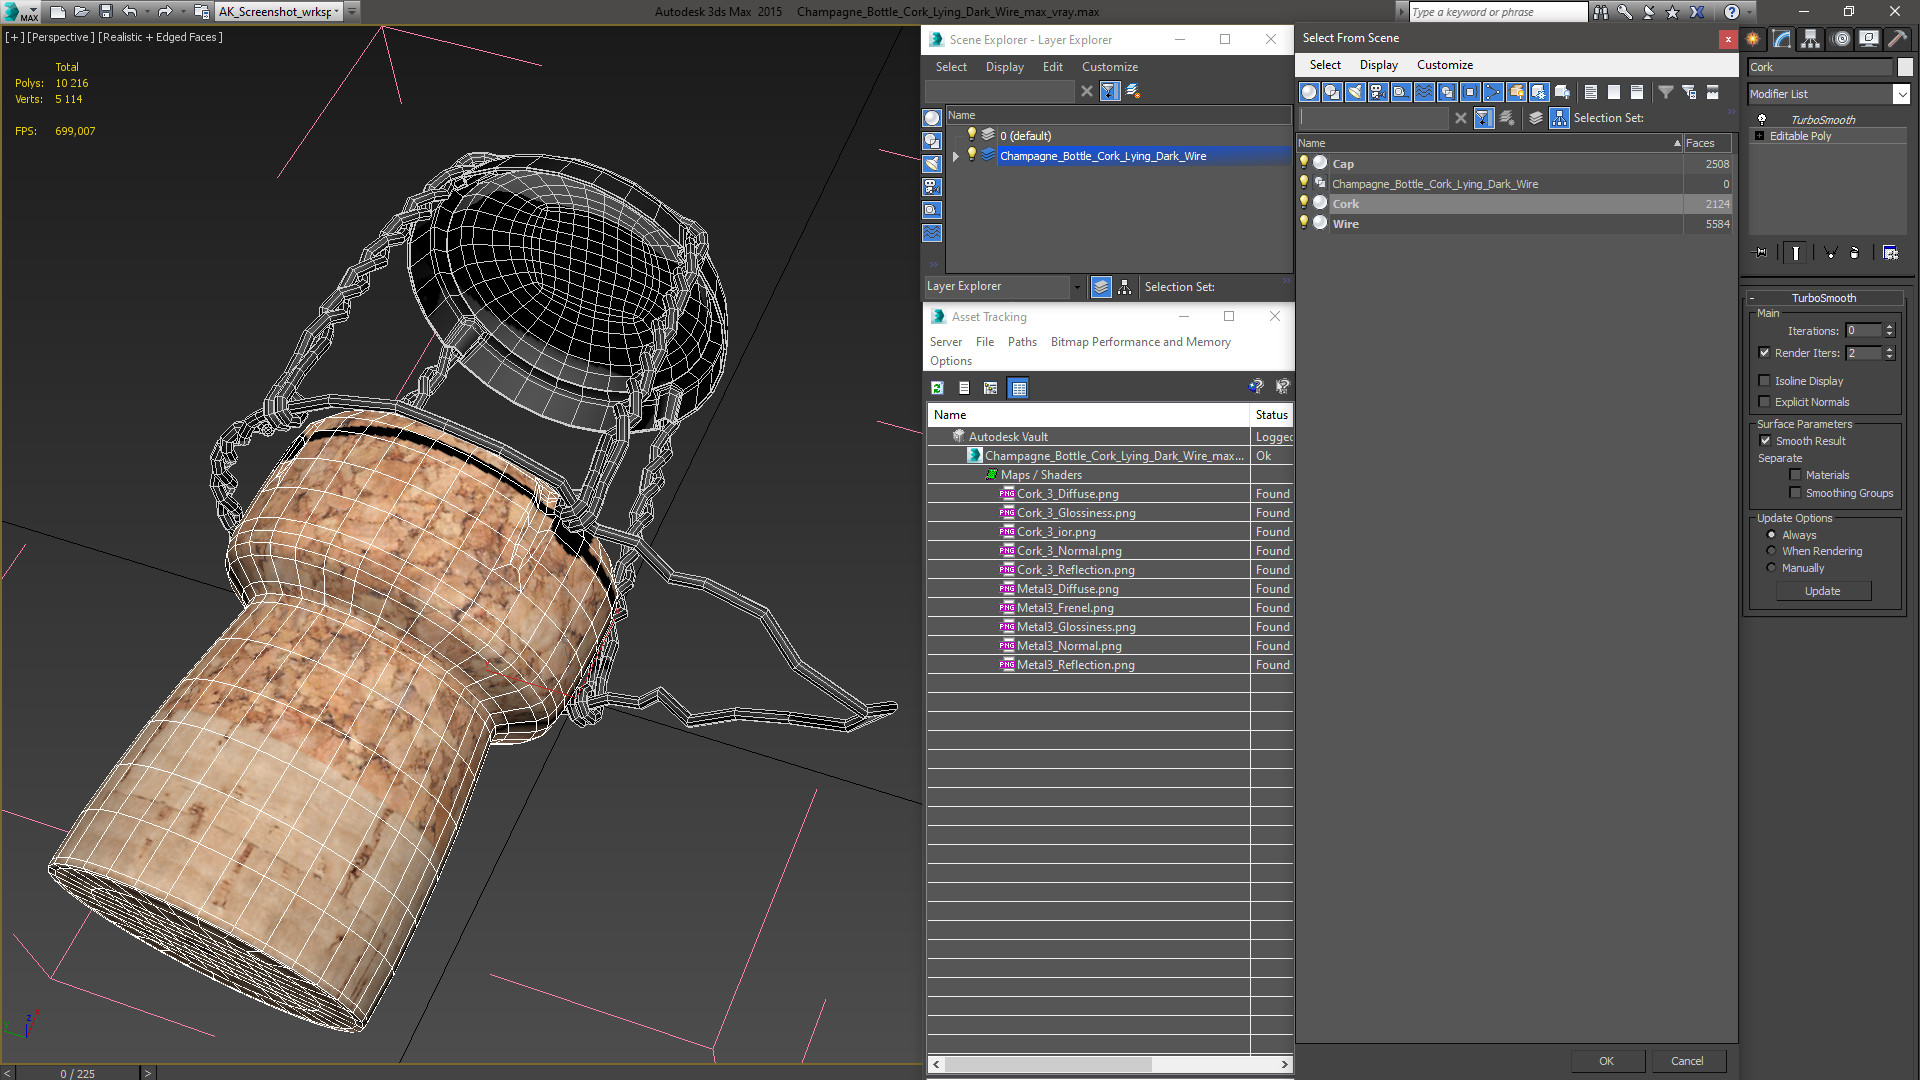Click the Cancel button in Select From Scene

pos(1687,1061)
